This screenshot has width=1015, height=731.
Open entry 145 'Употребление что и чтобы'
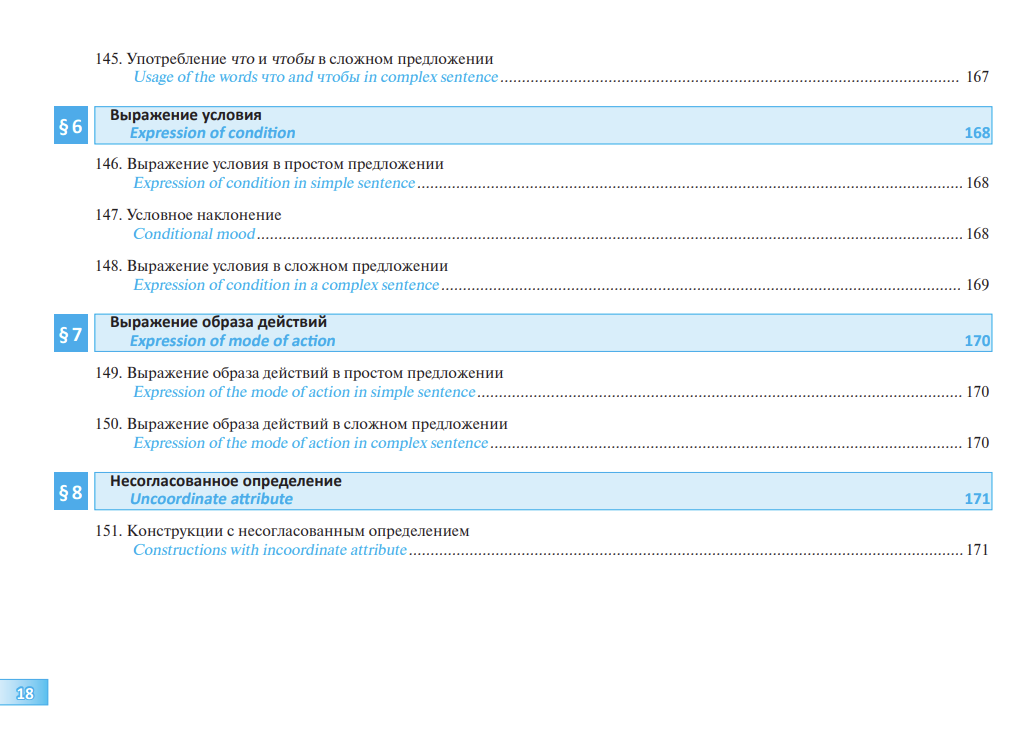pos(294,59)
